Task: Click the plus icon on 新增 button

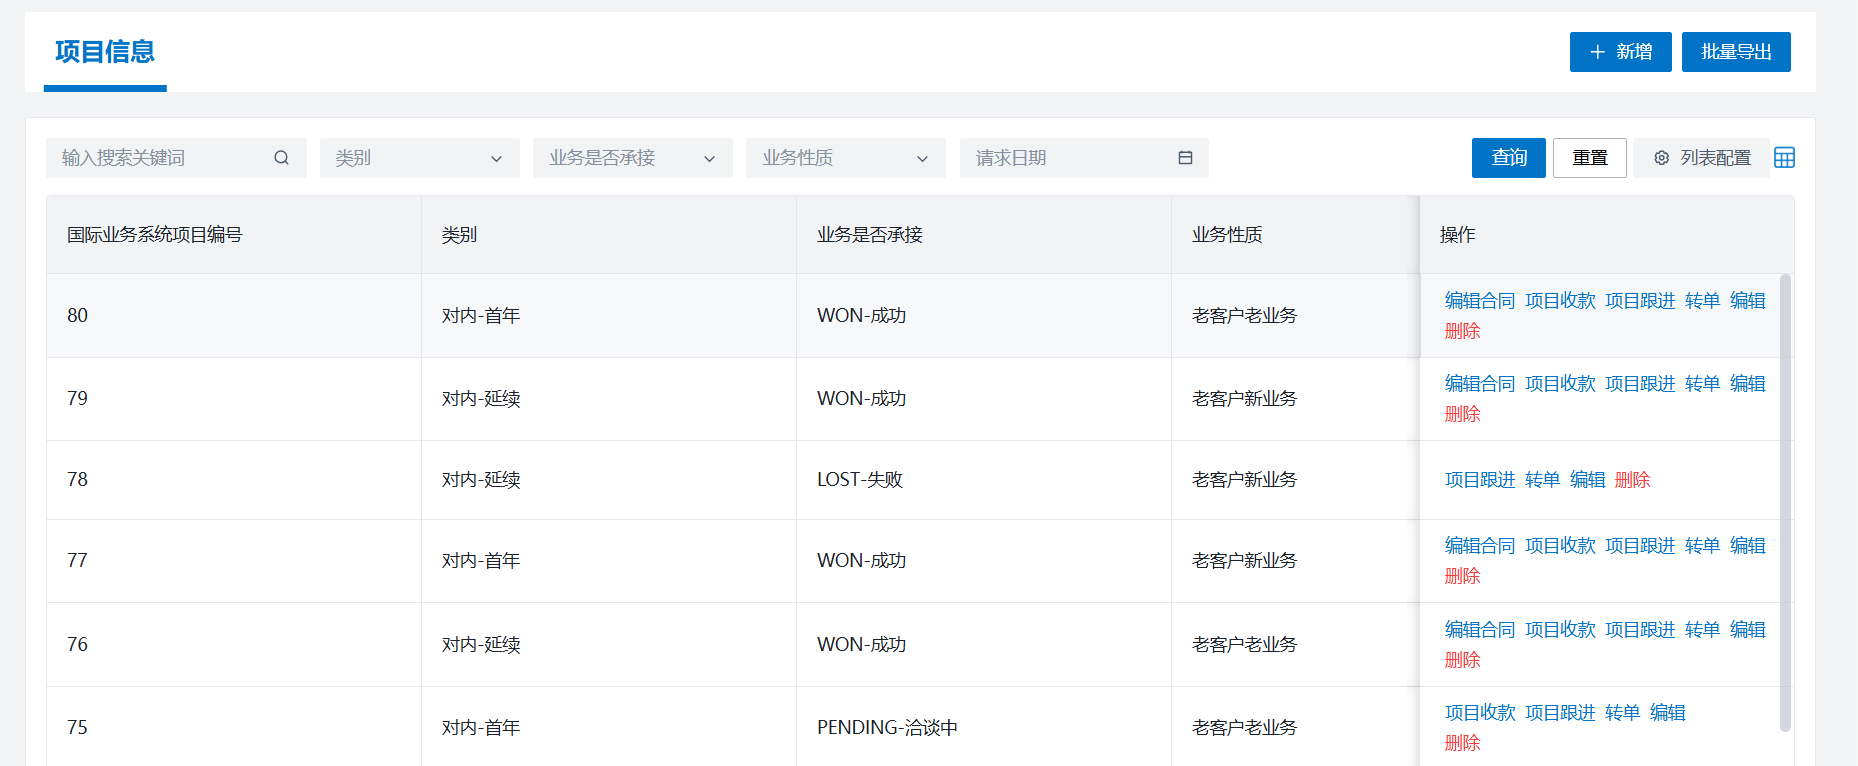Action: 1597,52
